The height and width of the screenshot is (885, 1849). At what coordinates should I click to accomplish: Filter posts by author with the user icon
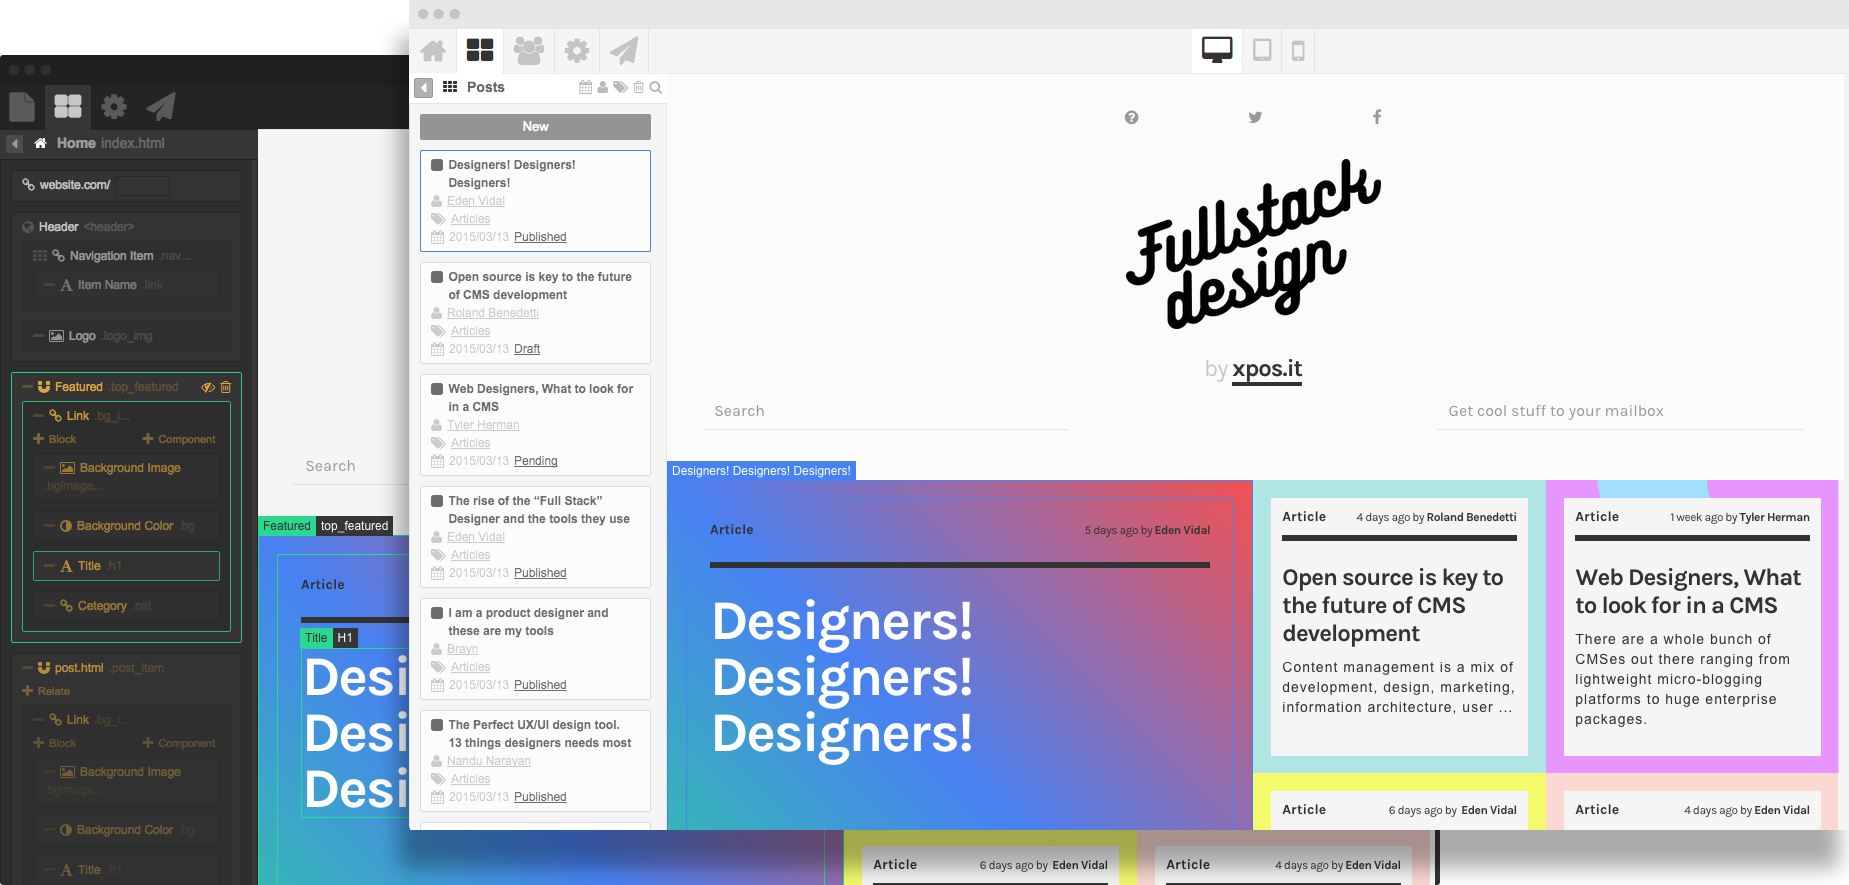(603, 87)
